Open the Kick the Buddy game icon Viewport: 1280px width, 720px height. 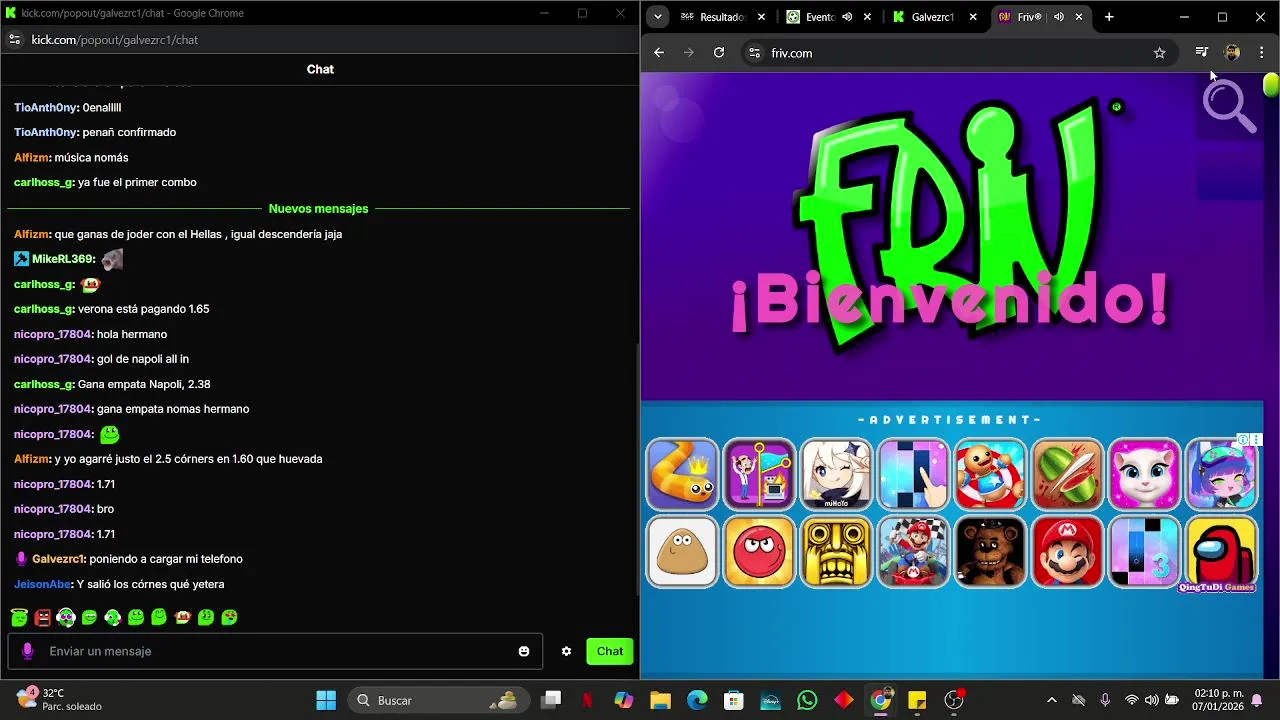click(x=990, y=474)
